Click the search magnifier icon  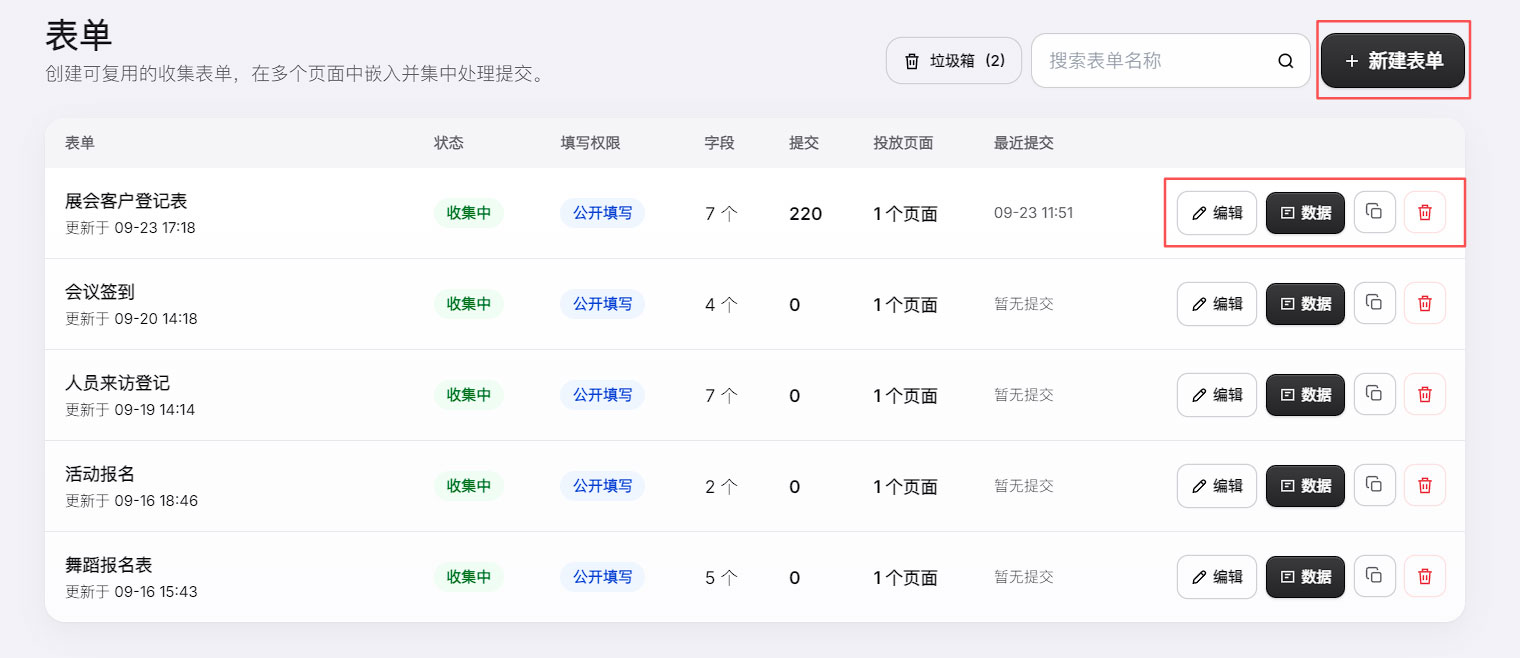1286,61
